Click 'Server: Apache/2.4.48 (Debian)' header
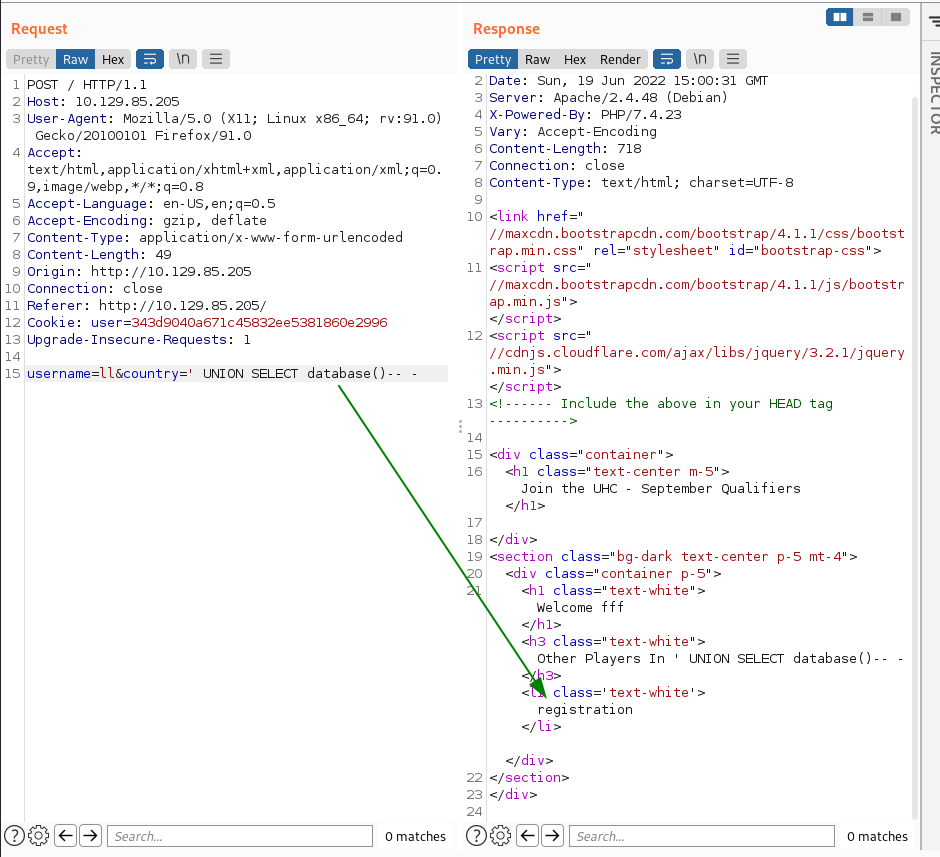 click(608, 98)
